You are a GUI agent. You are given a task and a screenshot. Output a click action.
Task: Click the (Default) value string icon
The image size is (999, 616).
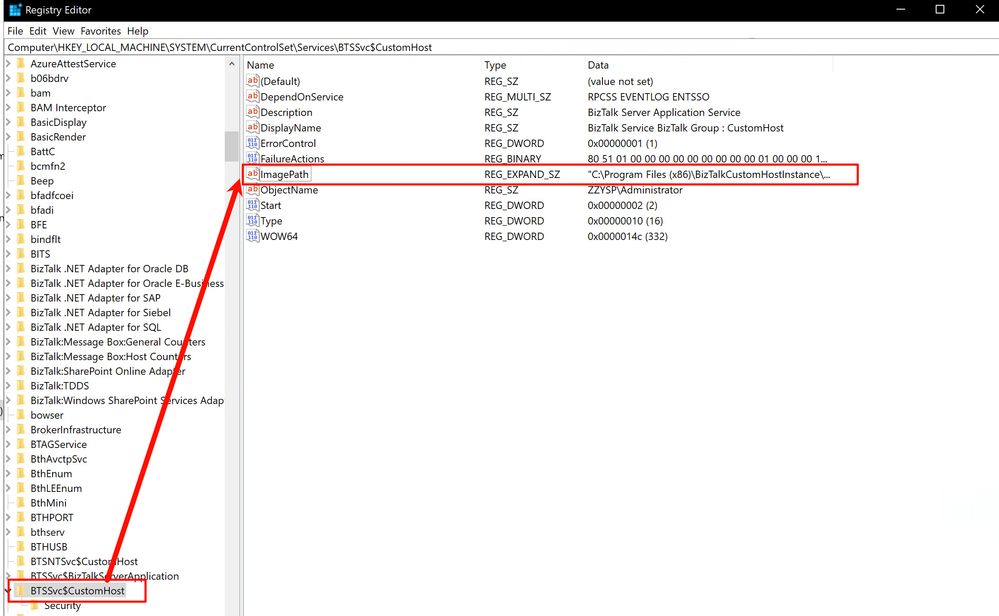tap(252, 81)
